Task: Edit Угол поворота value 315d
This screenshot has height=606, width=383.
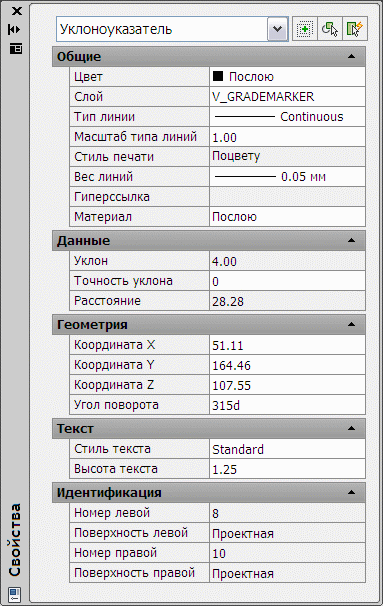Action: [288, 405]
